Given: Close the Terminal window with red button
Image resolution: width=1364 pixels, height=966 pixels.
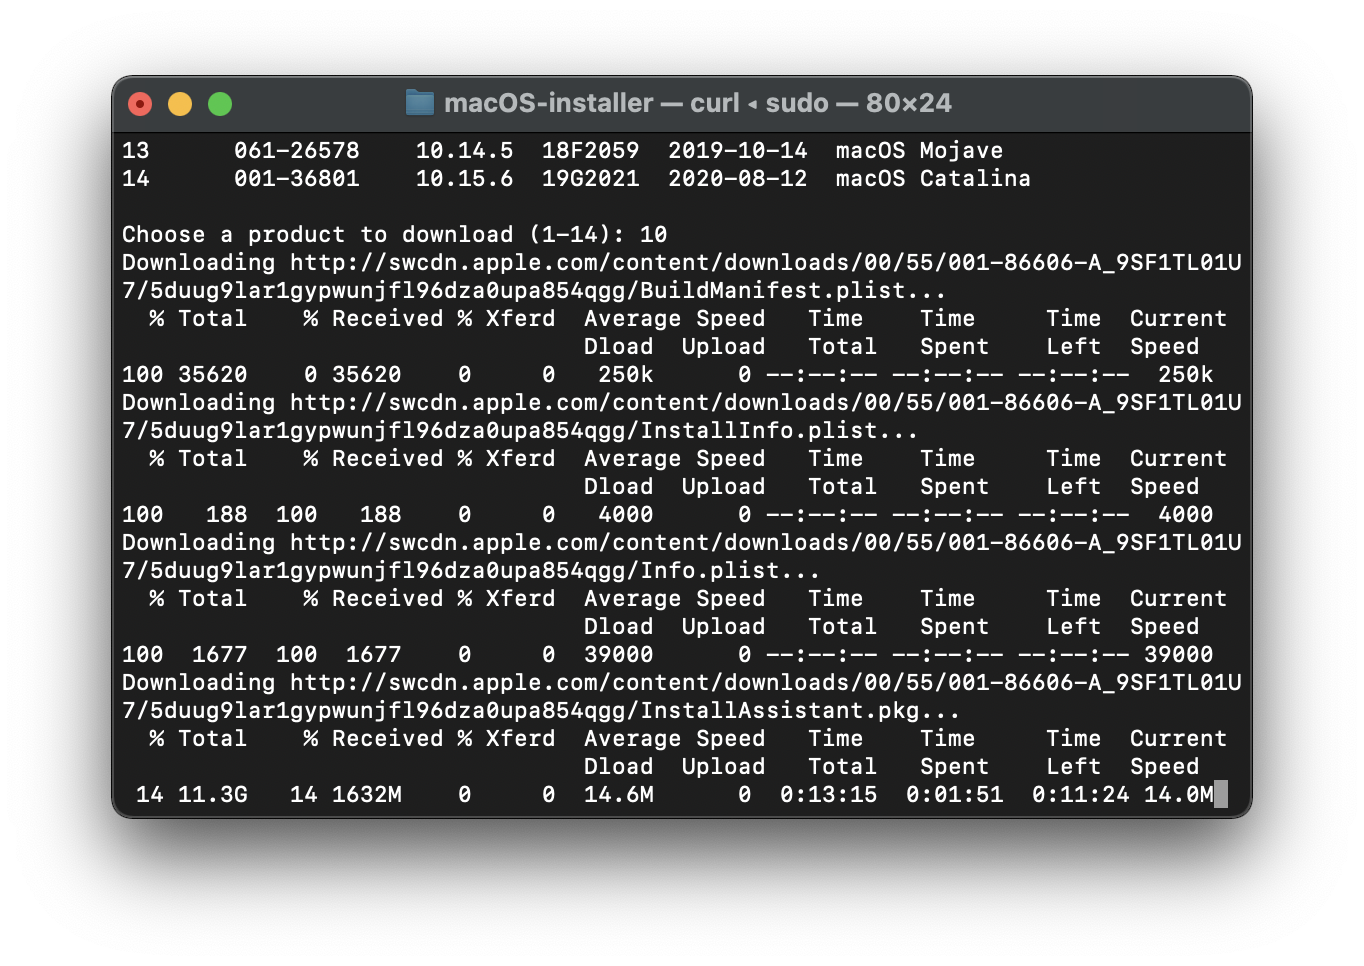Looking at the screenshot, I should click(140, 104).
